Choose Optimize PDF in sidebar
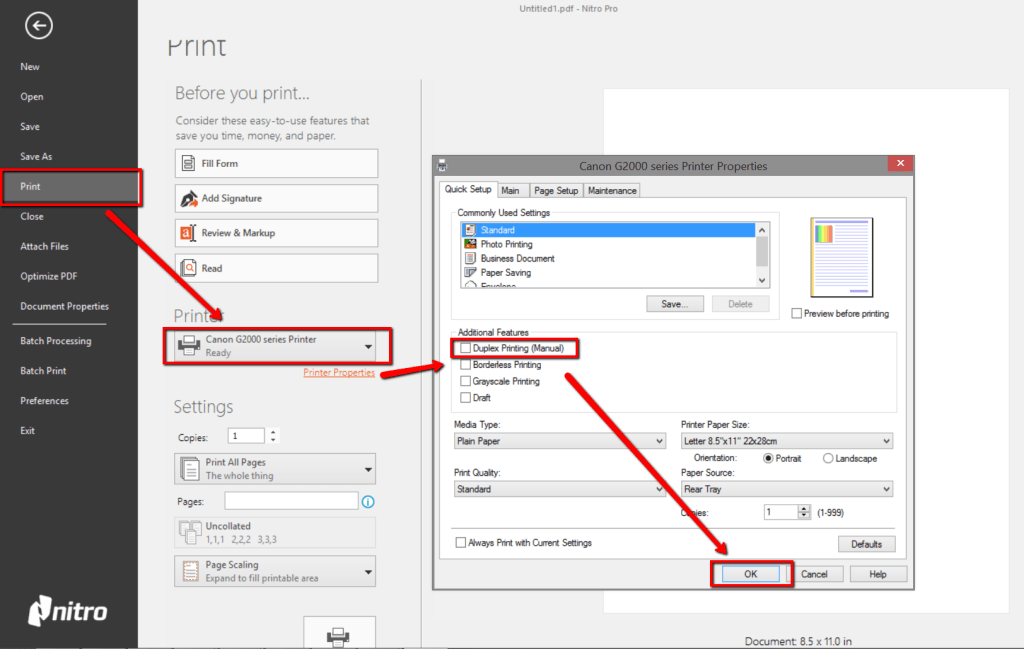This screenshot has height=649, width=1024. point(49,276)
